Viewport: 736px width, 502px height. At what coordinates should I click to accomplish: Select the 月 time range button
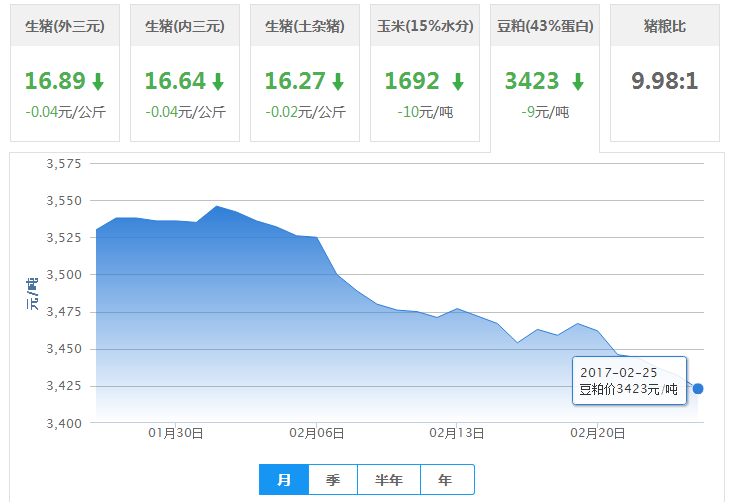pyautogui.click(x=284, y=479)
